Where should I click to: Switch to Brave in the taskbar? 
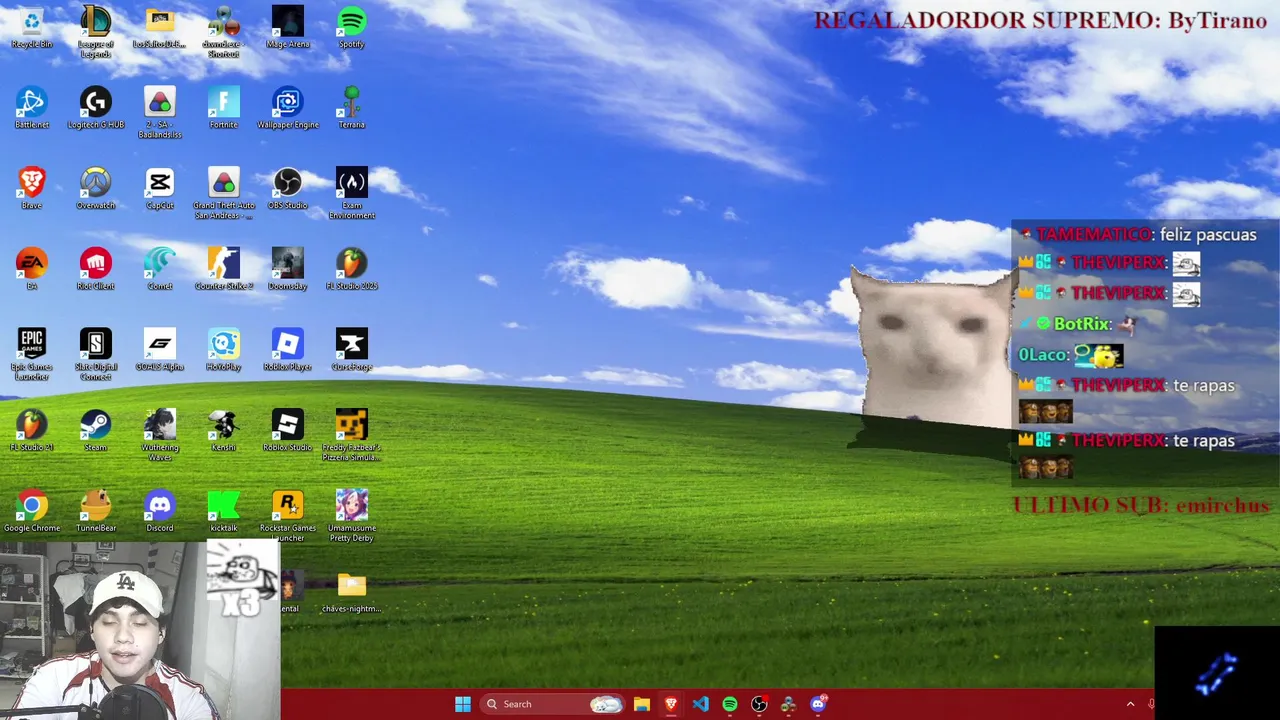671,704
